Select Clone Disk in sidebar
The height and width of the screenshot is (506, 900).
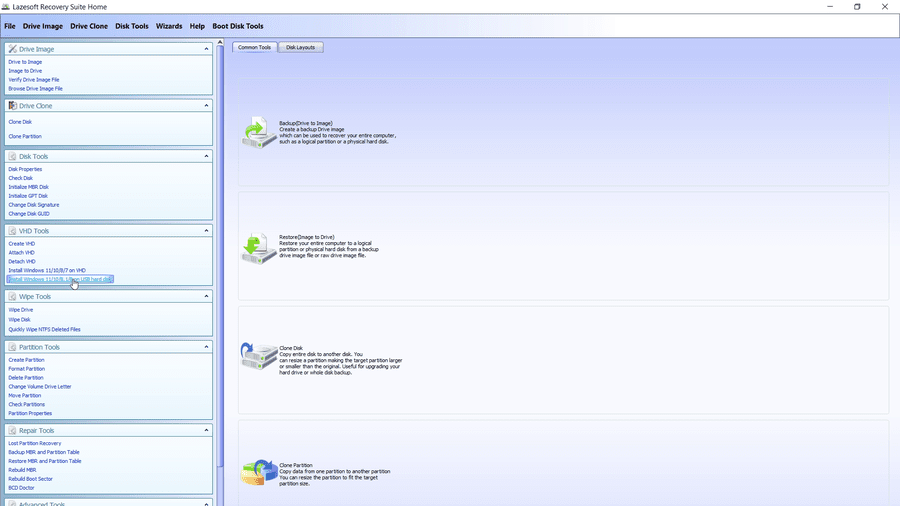20,122
